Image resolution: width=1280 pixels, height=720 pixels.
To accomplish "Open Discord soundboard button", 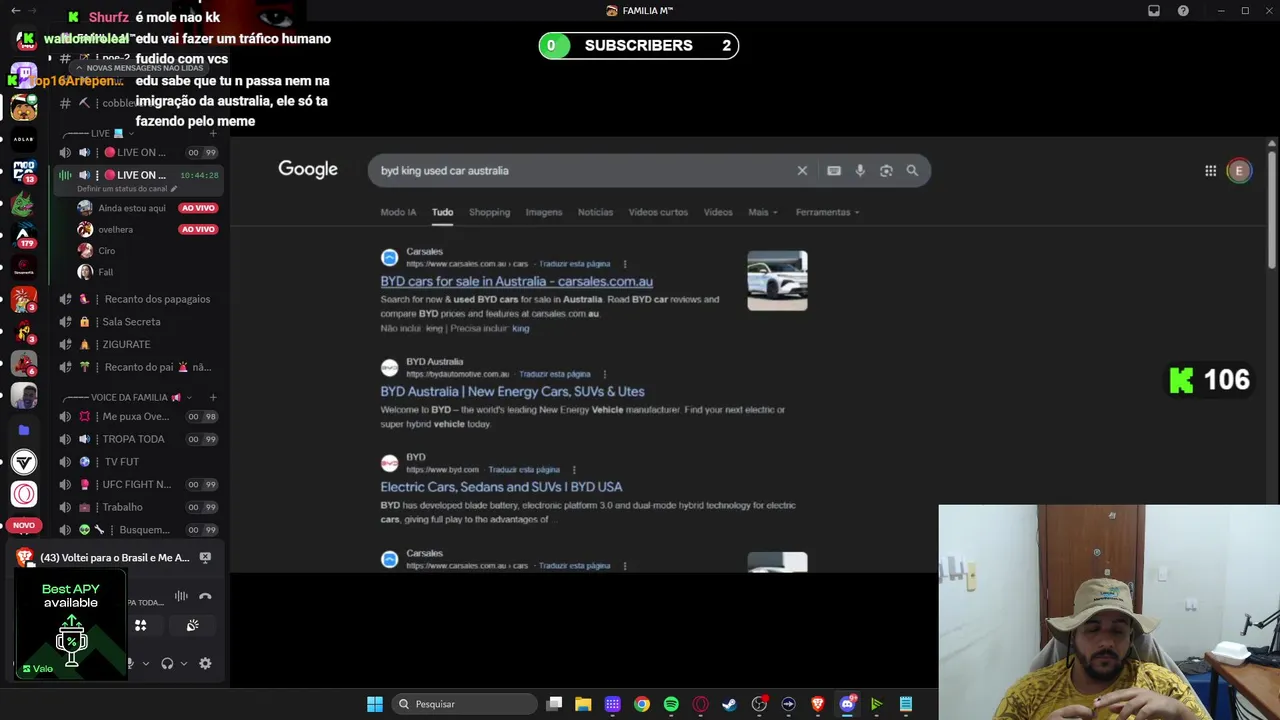I will pos(192,625).
